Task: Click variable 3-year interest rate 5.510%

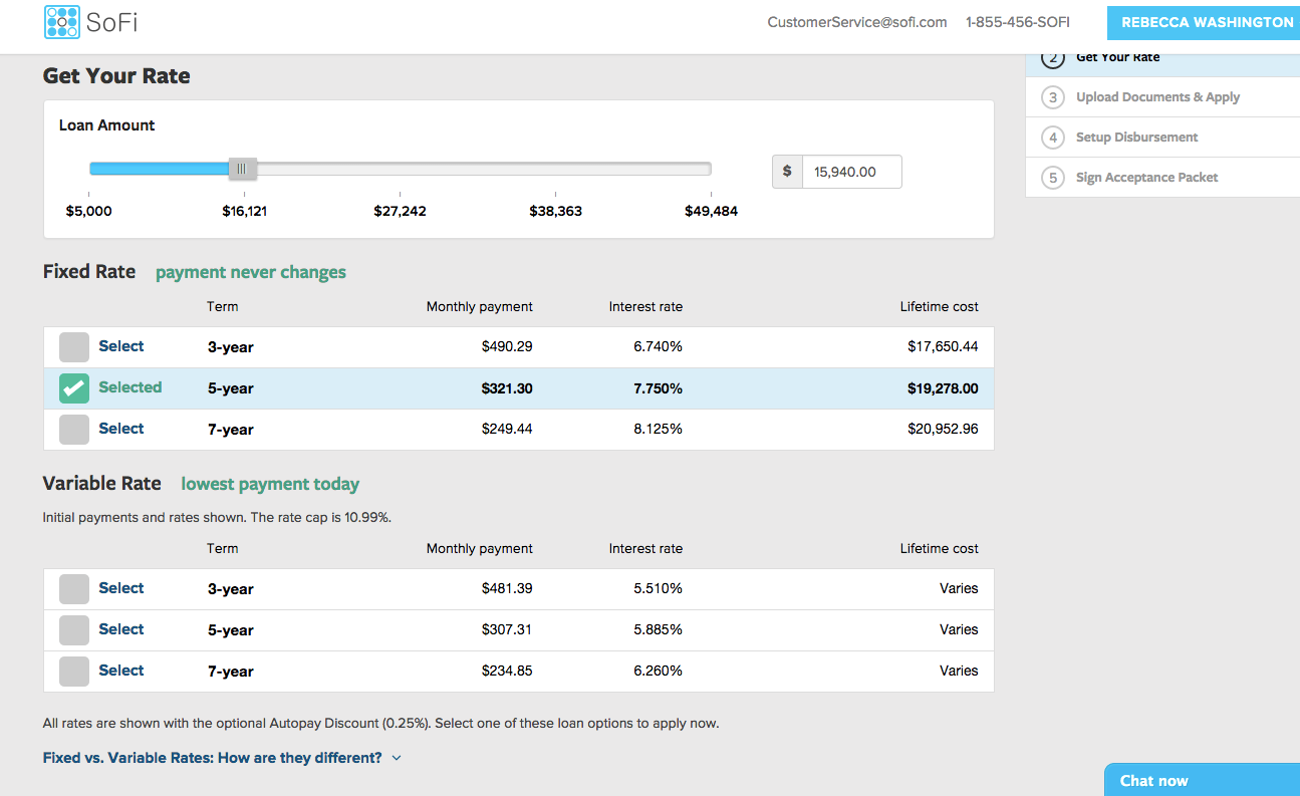Action: pyautogui.click(x=658, y=589)
